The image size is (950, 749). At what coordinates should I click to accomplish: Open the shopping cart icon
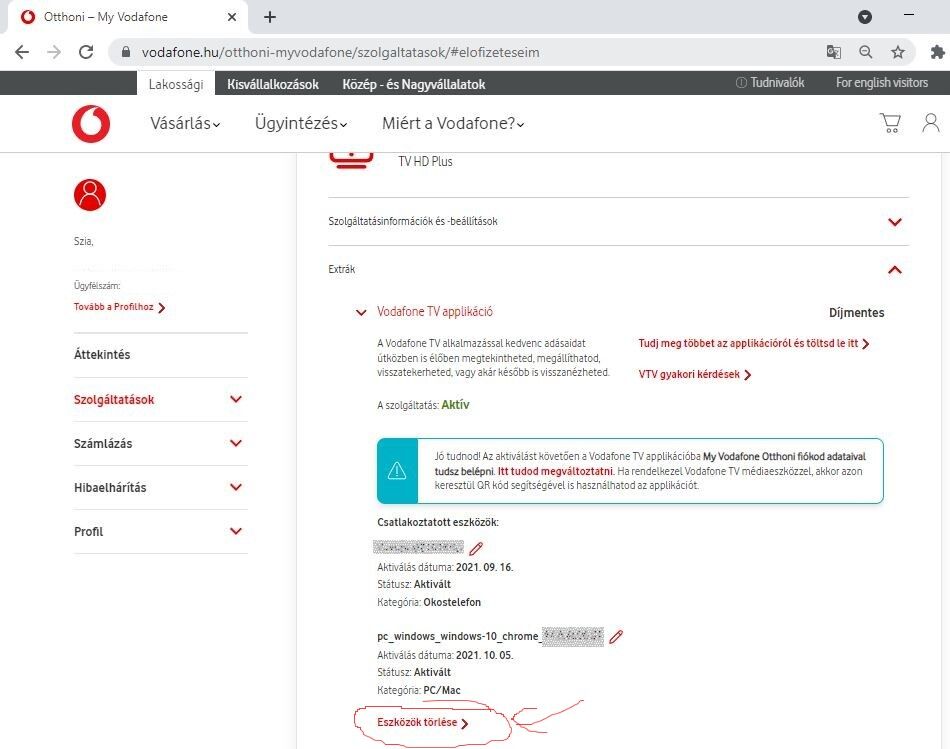coord(890,123)
